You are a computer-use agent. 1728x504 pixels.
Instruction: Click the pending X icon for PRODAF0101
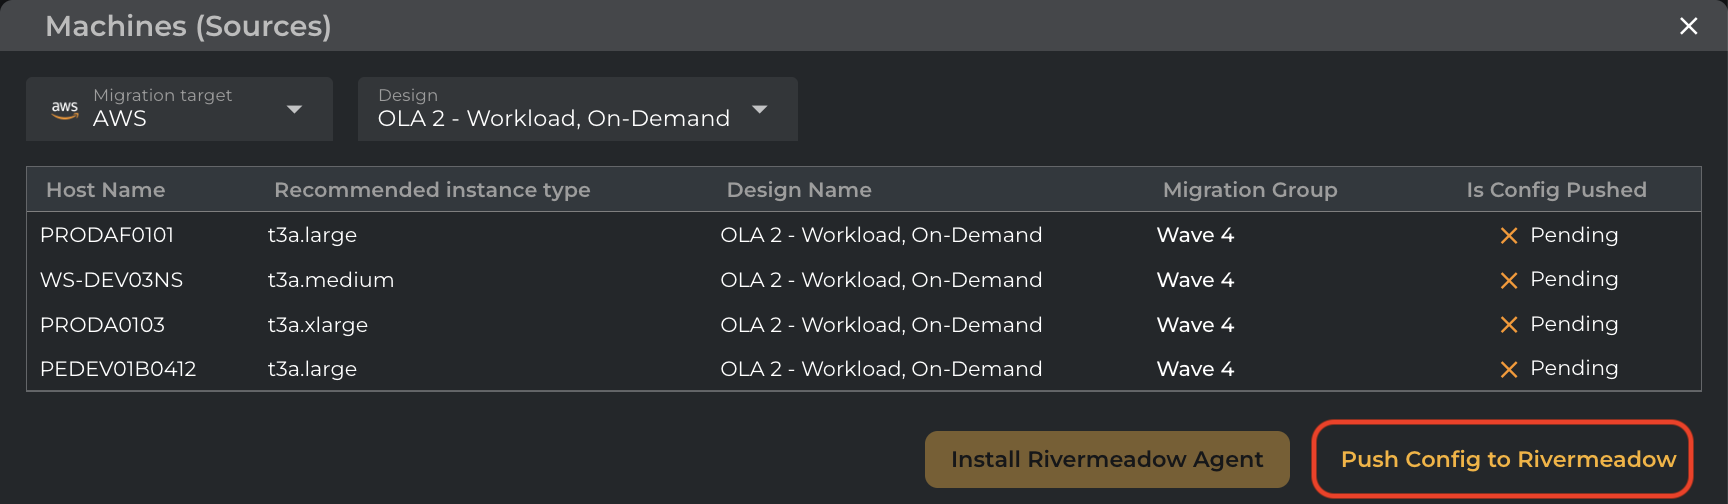click(1509, 236)
